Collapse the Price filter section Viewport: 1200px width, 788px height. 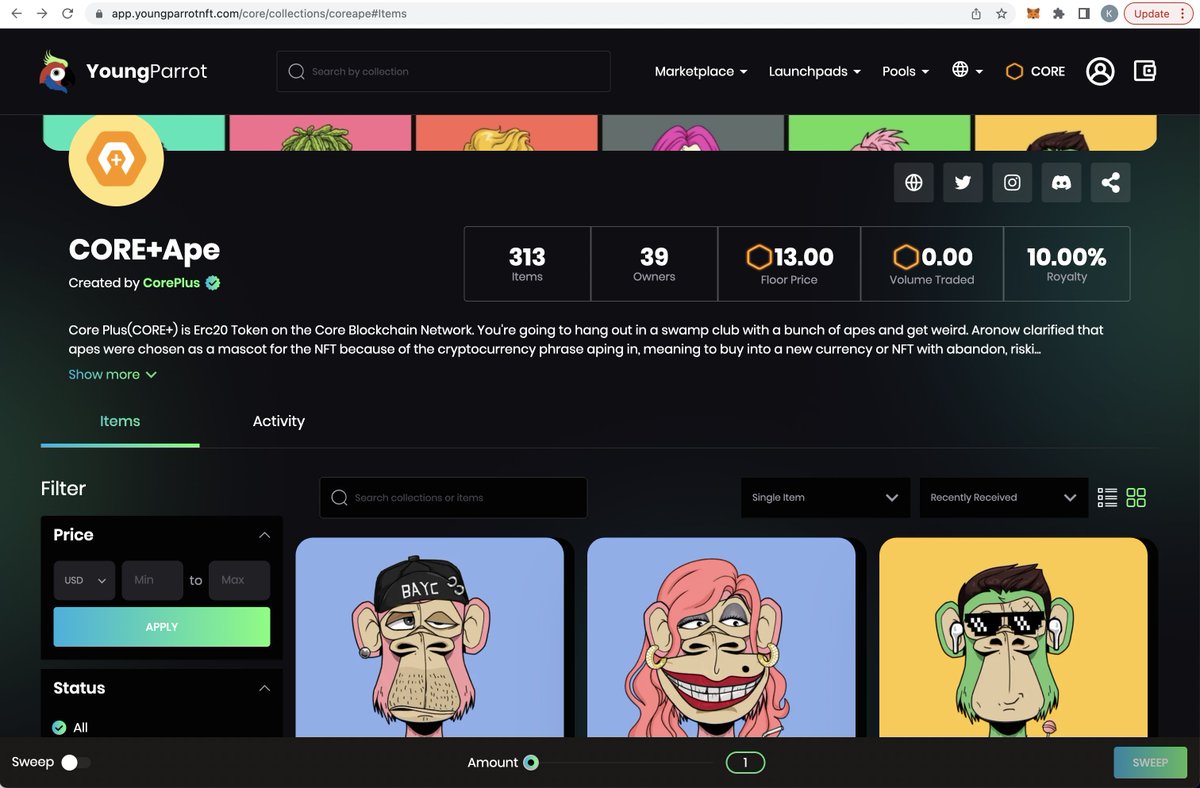point(264,535)
